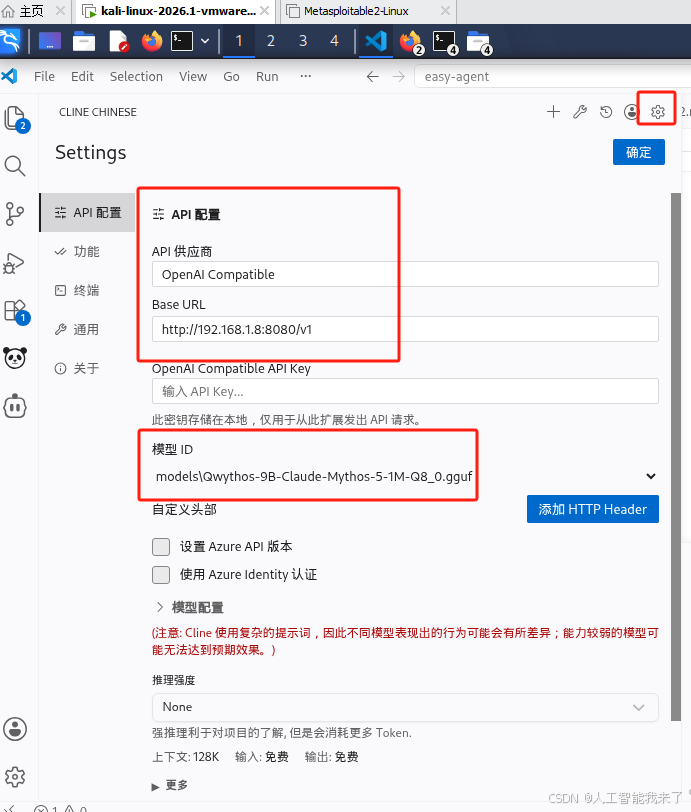Open the Source Control view
The image size is (691, 812).
pos(15,213)
